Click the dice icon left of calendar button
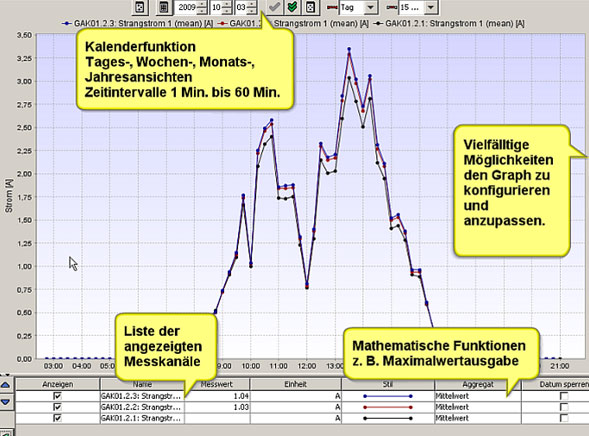Viewport: 589px width, 436px height. pyautogui.click(x=139, y=7)
